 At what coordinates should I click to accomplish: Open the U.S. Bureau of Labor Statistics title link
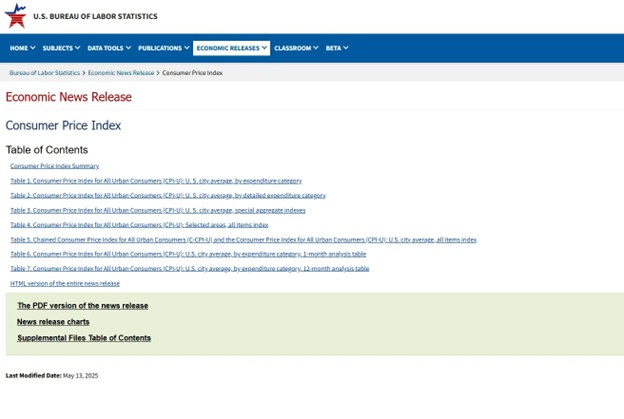(x=95, y=16)
